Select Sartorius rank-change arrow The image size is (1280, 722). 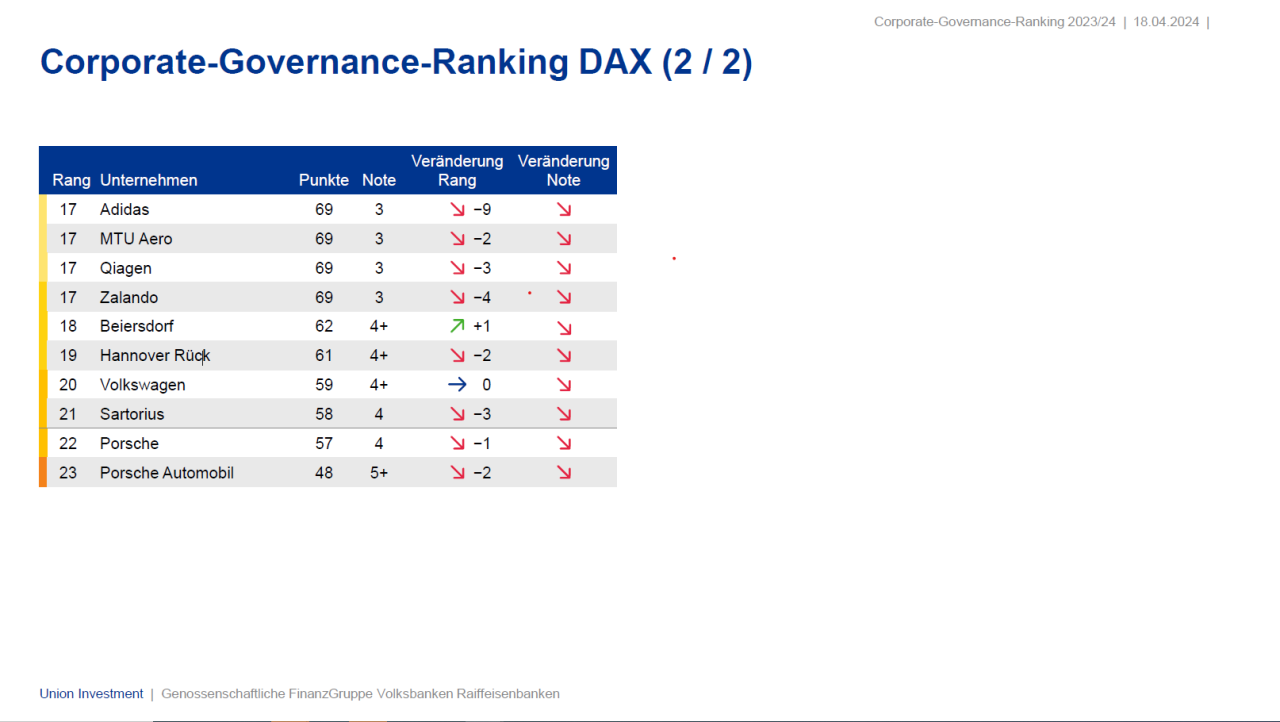(456, 413)
